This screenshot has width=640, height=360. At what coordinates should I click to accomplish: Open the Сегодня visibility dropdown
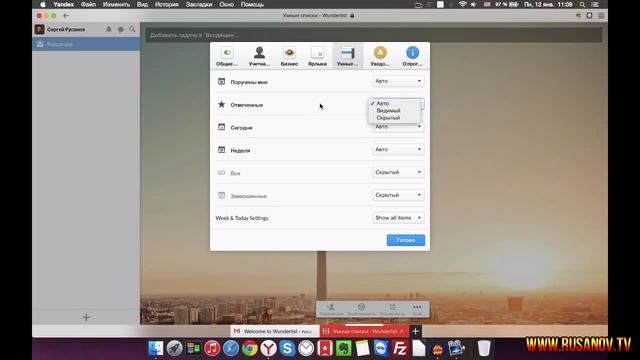pos(398,127)
